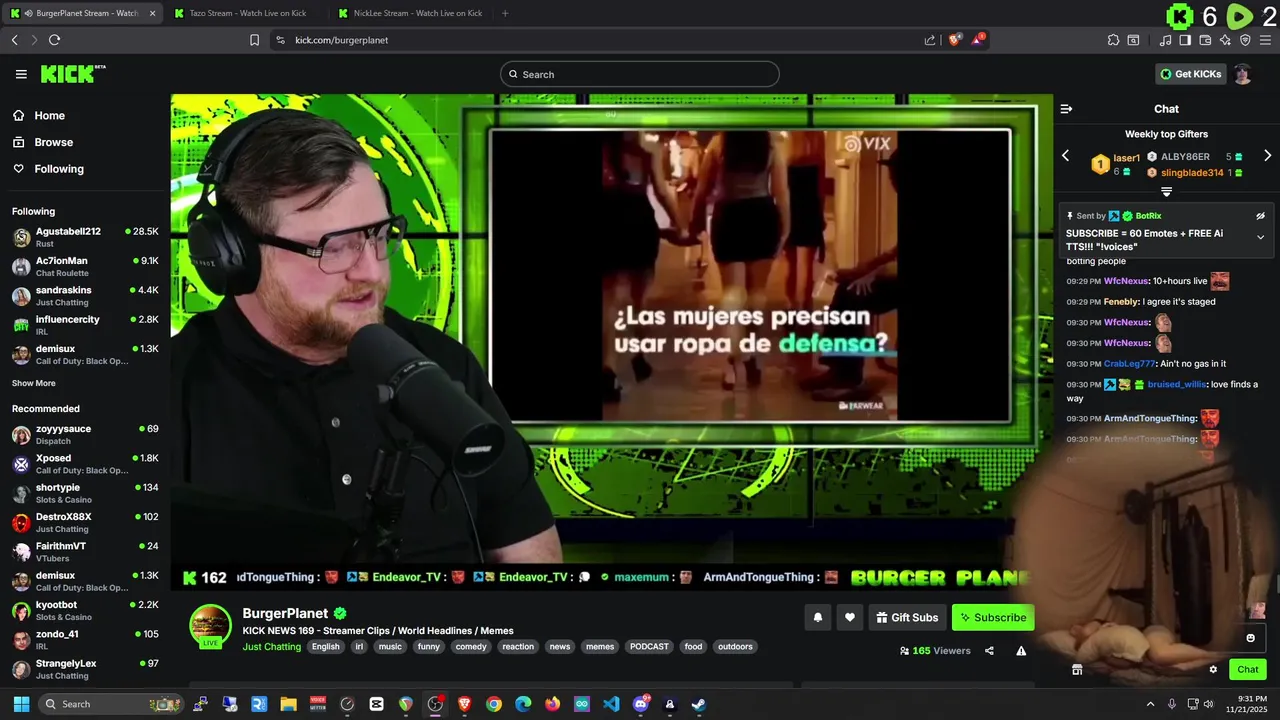
Task: Open shortypie recommended channel
Action: point(85,493)
